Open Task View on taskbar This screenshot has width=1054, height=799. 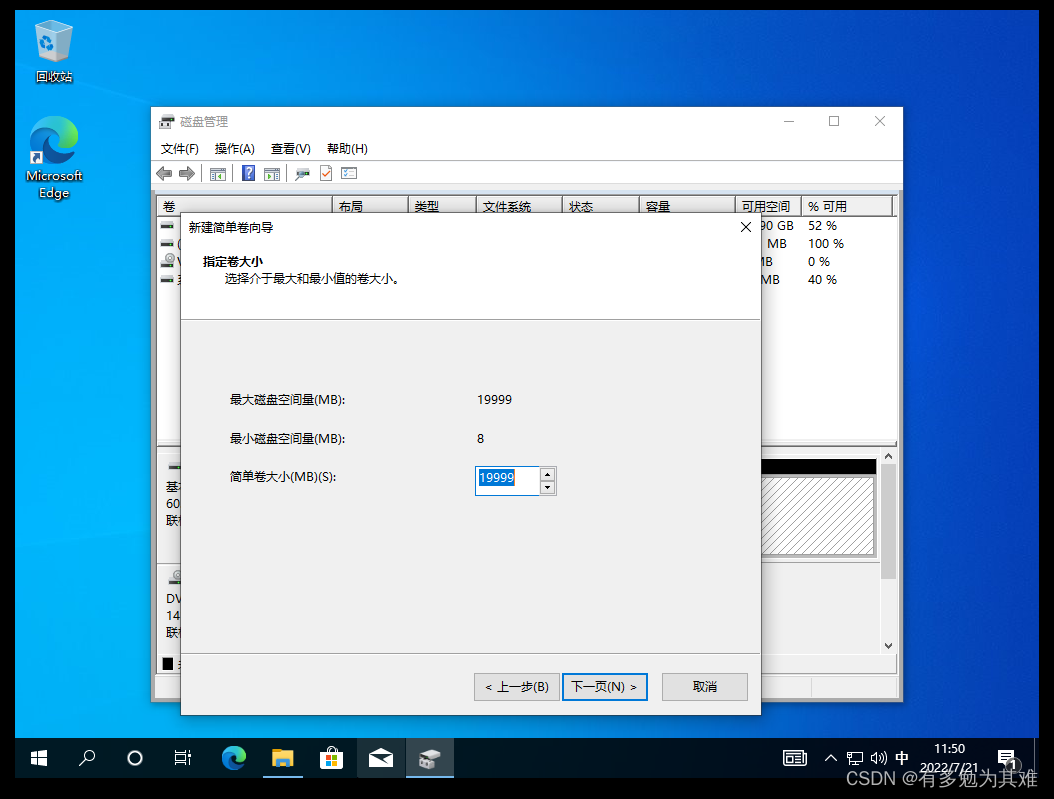click(183, 758)
